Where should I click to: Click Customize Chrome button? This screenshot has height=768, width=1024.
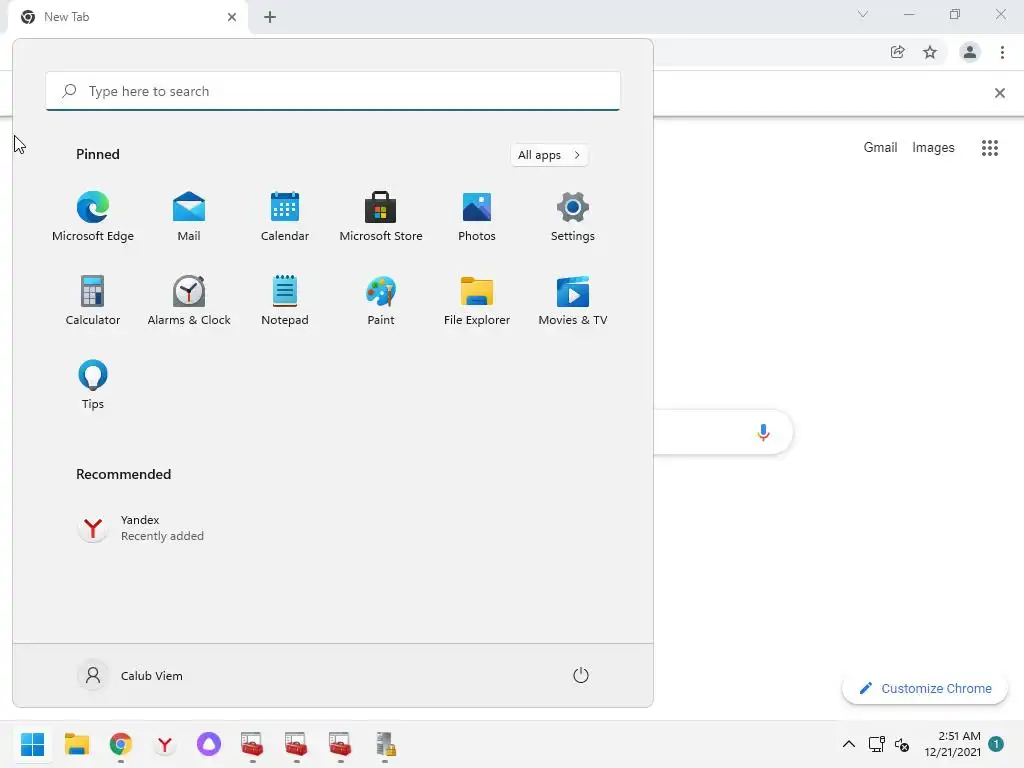(925, 688)
